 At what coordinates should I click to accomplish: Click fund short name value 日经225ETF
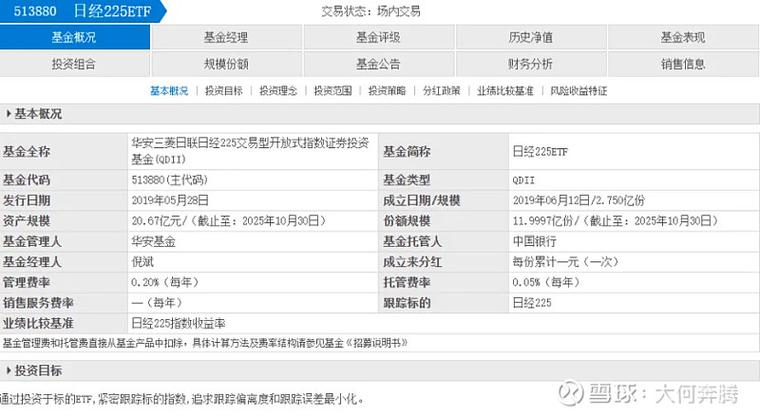540,151
